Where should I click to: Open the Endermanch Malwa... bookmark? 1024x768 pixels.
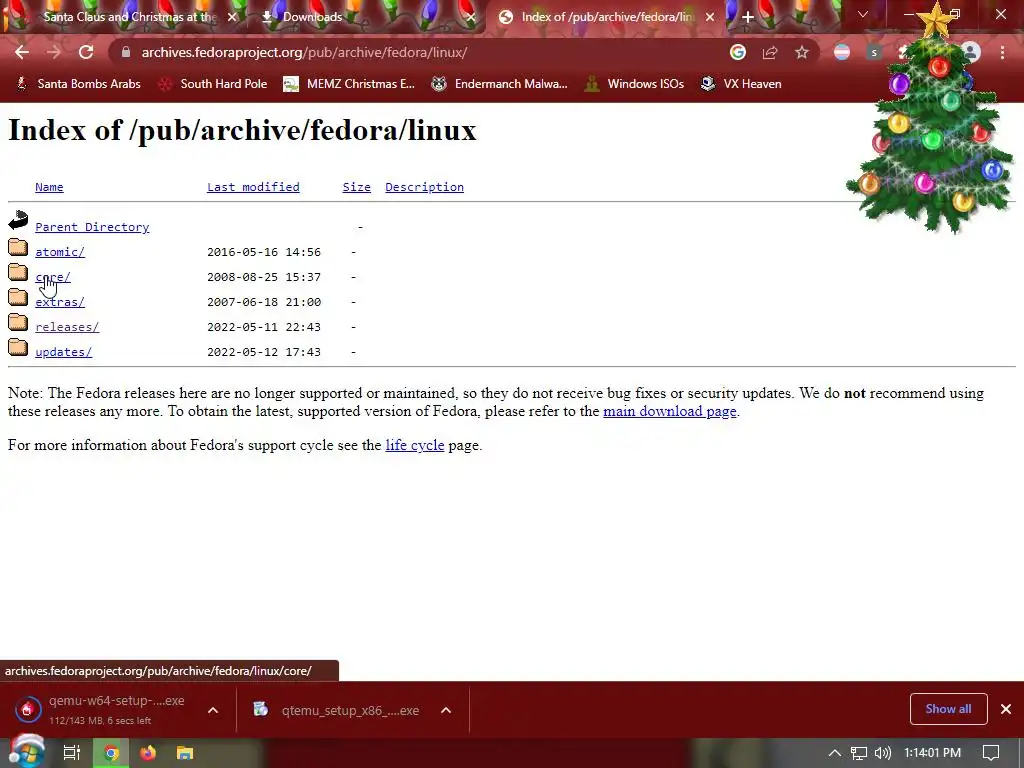pyautogui.click(x=500, y=84)
